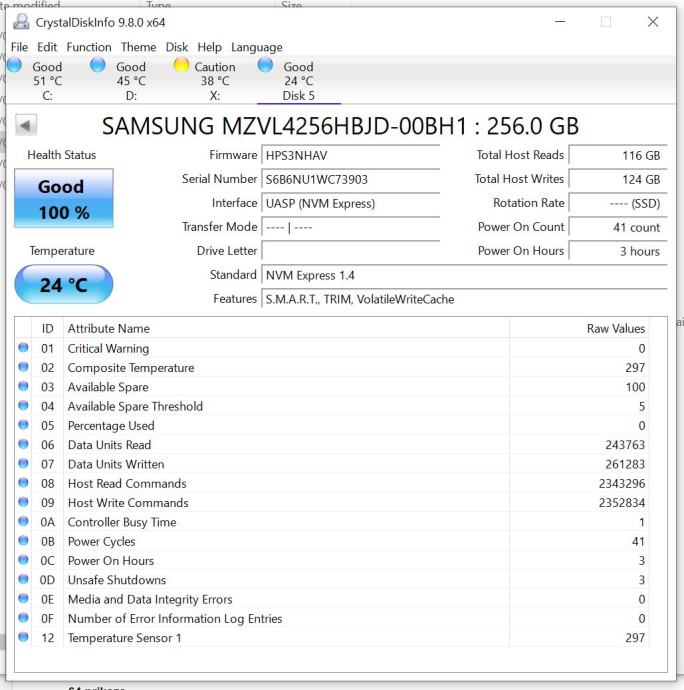Click the empty Drive Letter field
Viewport: 684px width, 690px height.
351,251
